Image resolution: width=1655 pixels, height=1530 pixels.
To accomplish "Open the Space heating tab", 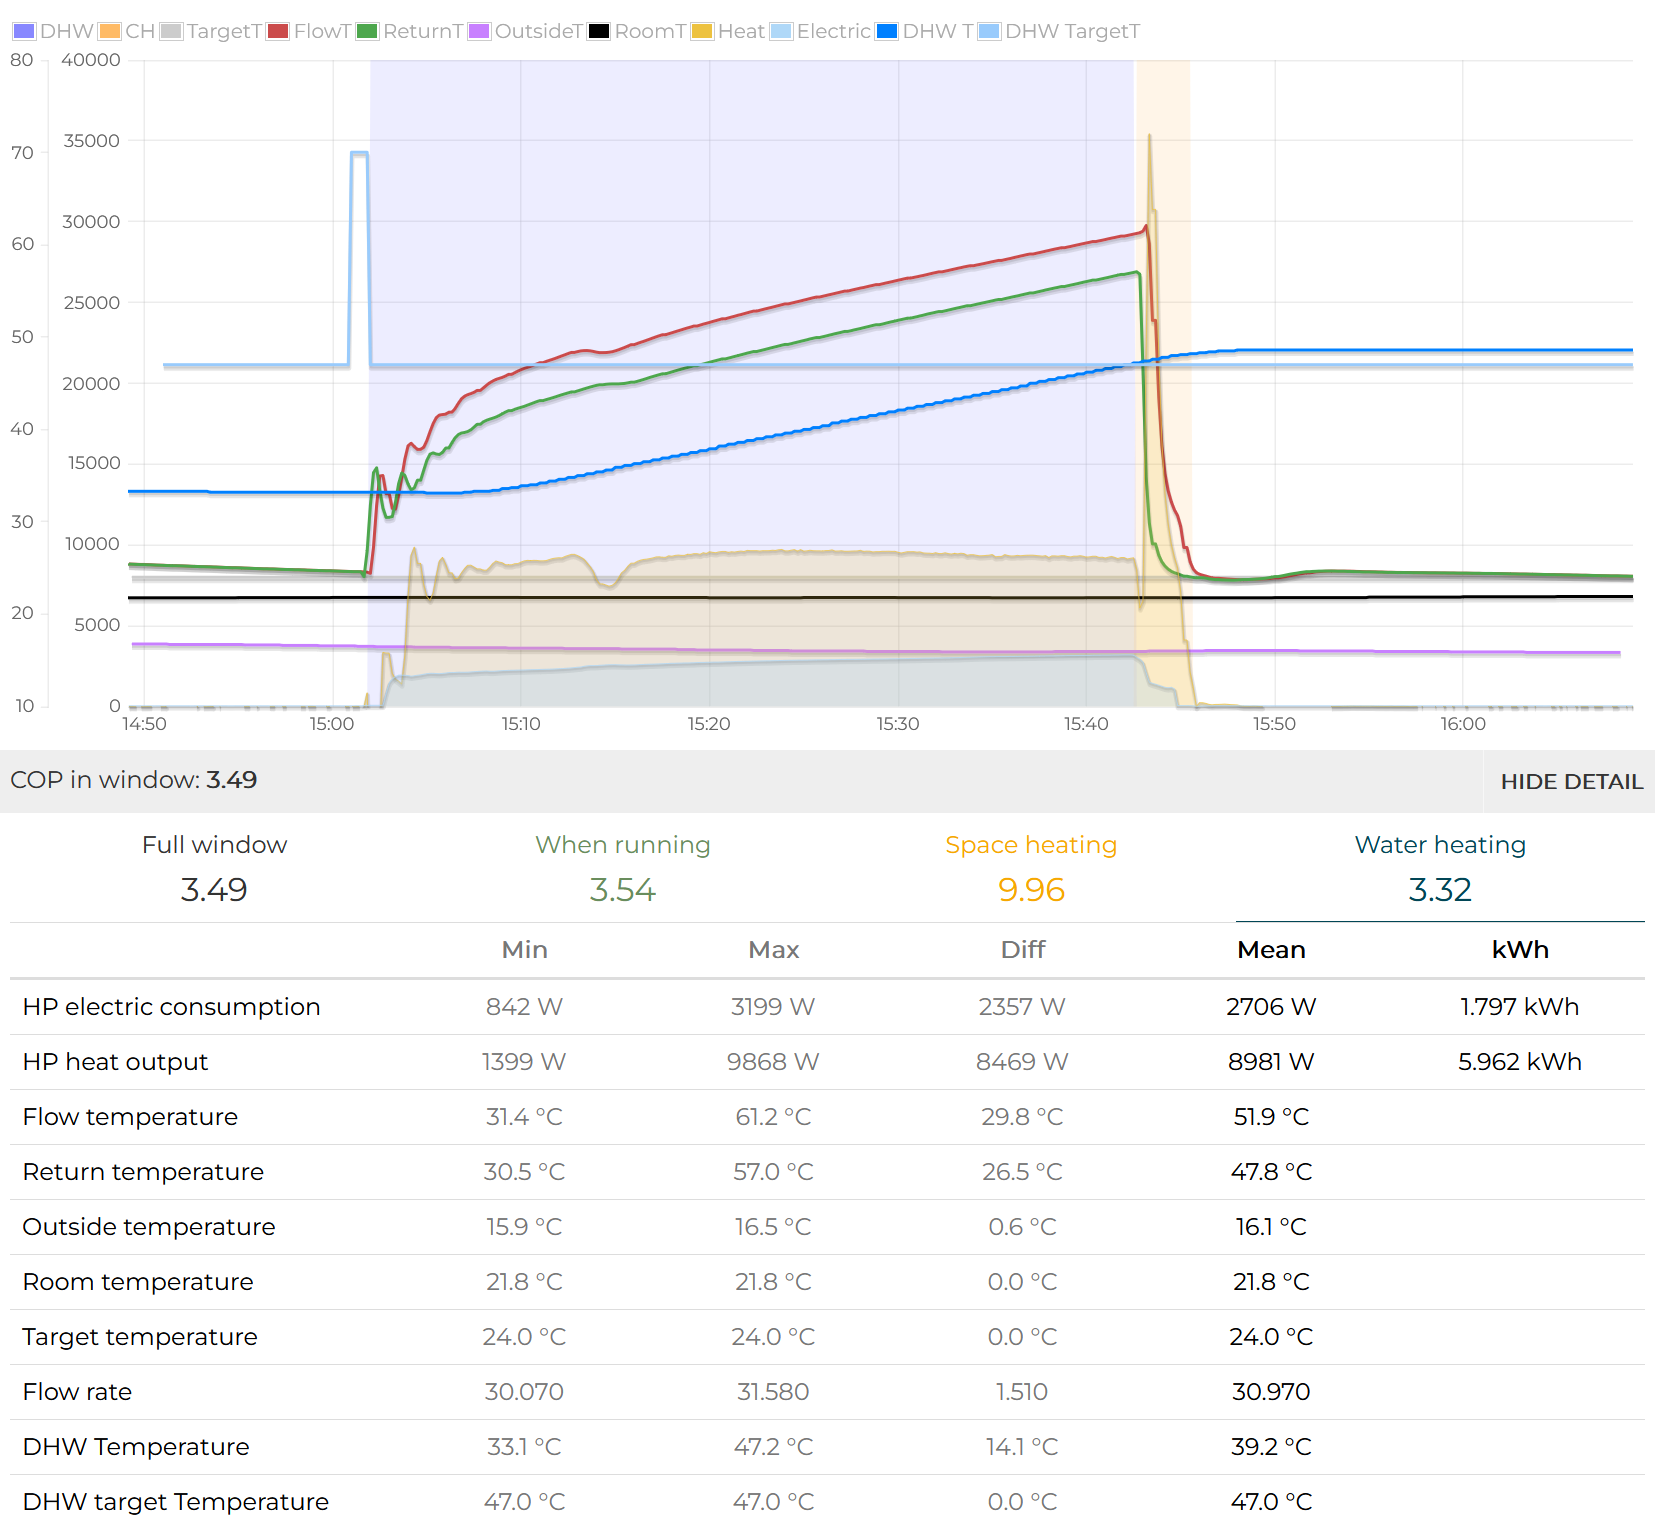I will [1031, 868].
